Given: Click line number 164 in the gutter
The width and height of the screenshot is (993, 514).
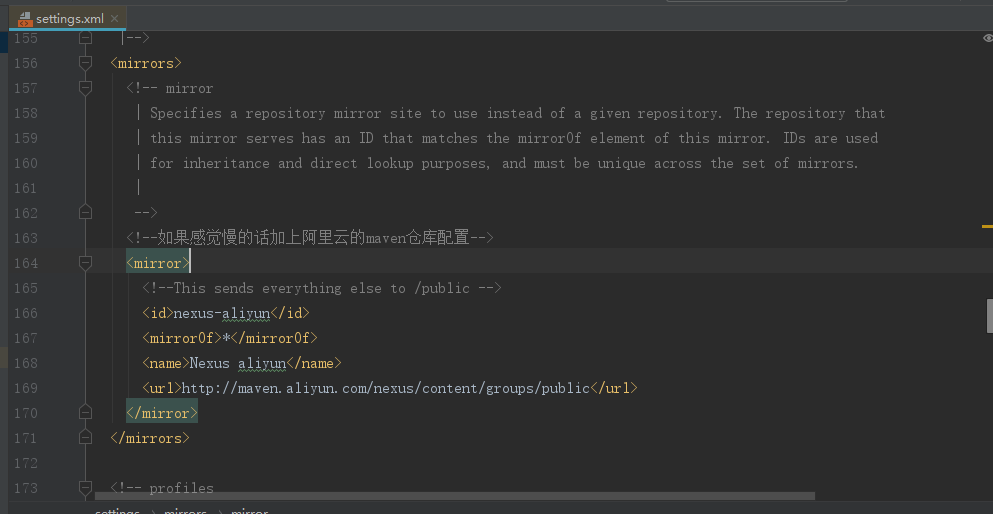Looking at the screenshot, I should (26, 263).
